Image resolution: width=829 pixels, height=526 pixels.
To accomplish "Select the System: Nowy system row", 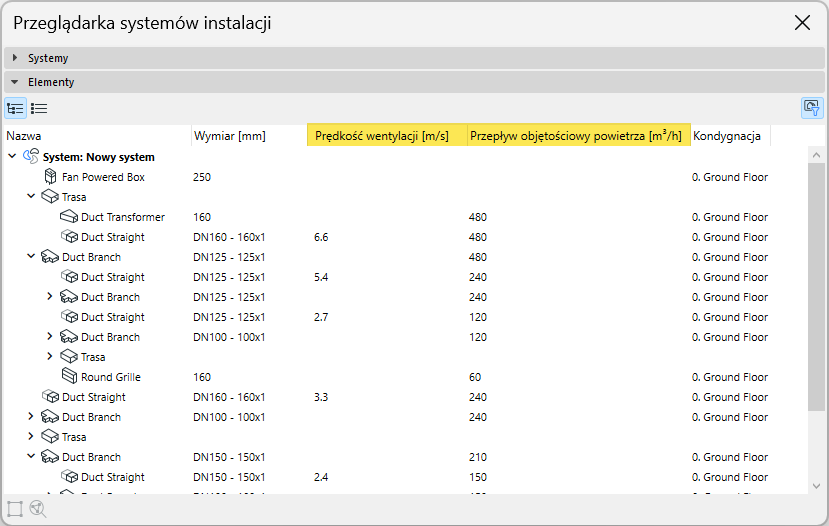I will 406,157.
